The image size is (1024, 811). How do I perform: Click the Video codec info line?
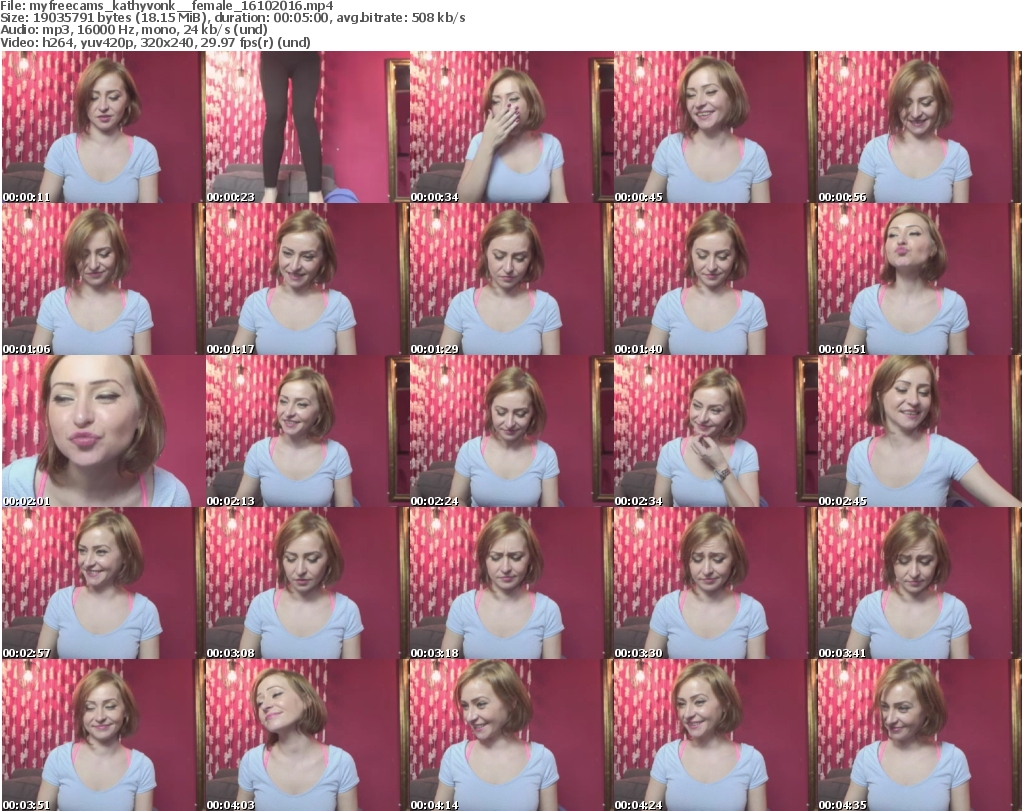[x=156, y=43]
